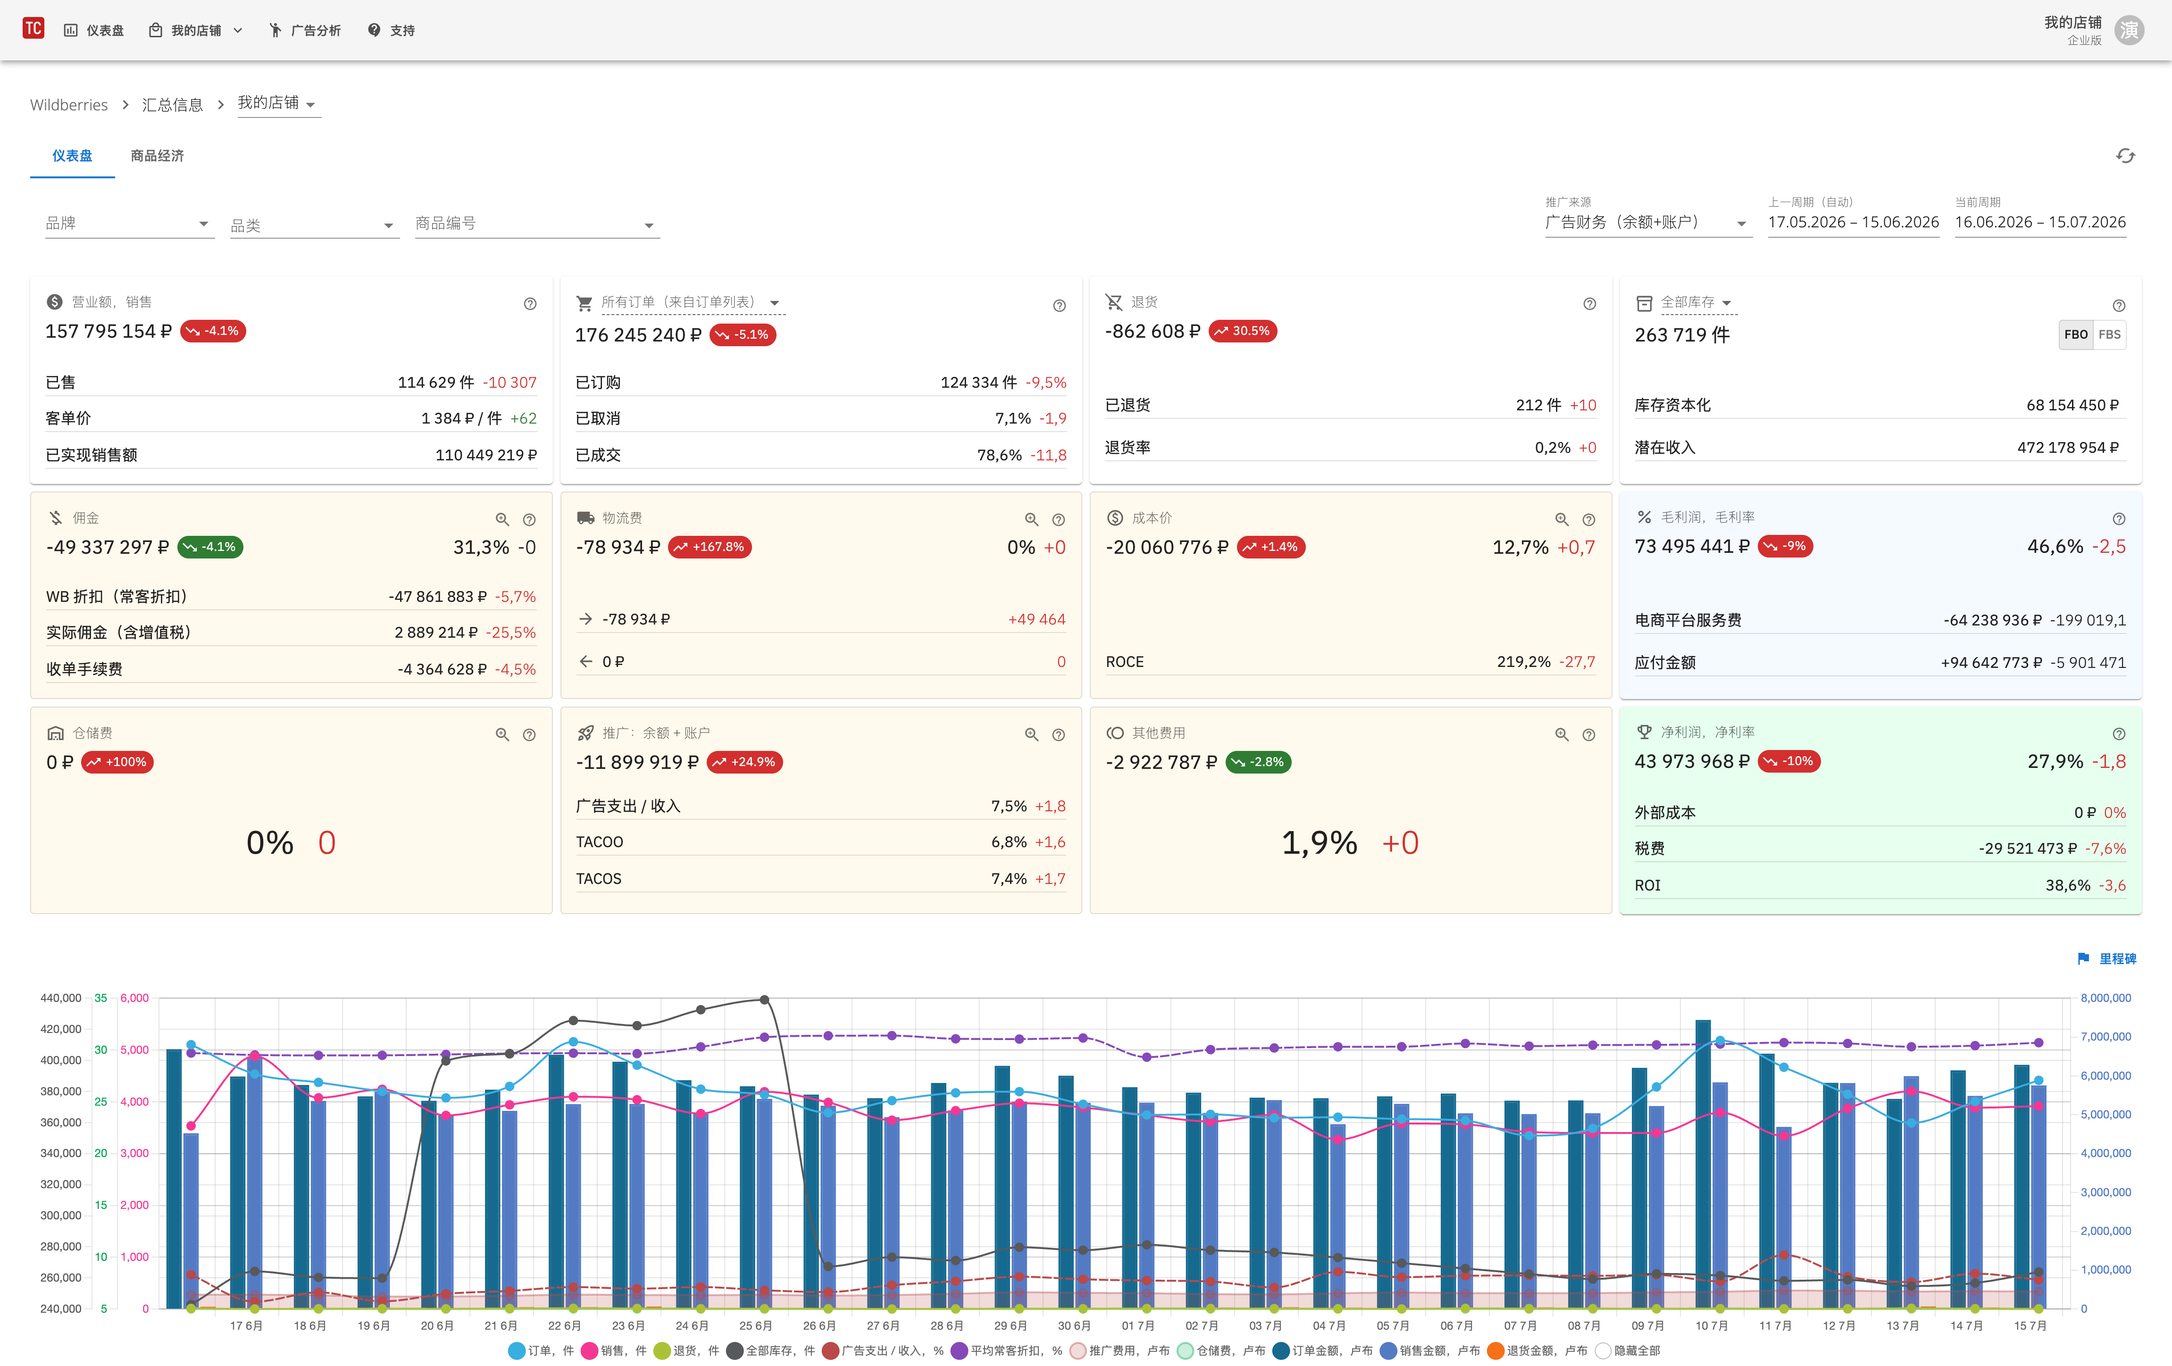Open the 推广来源 dropdown
This screenshot has height=1366, width=2172.
pos(1646,222)
